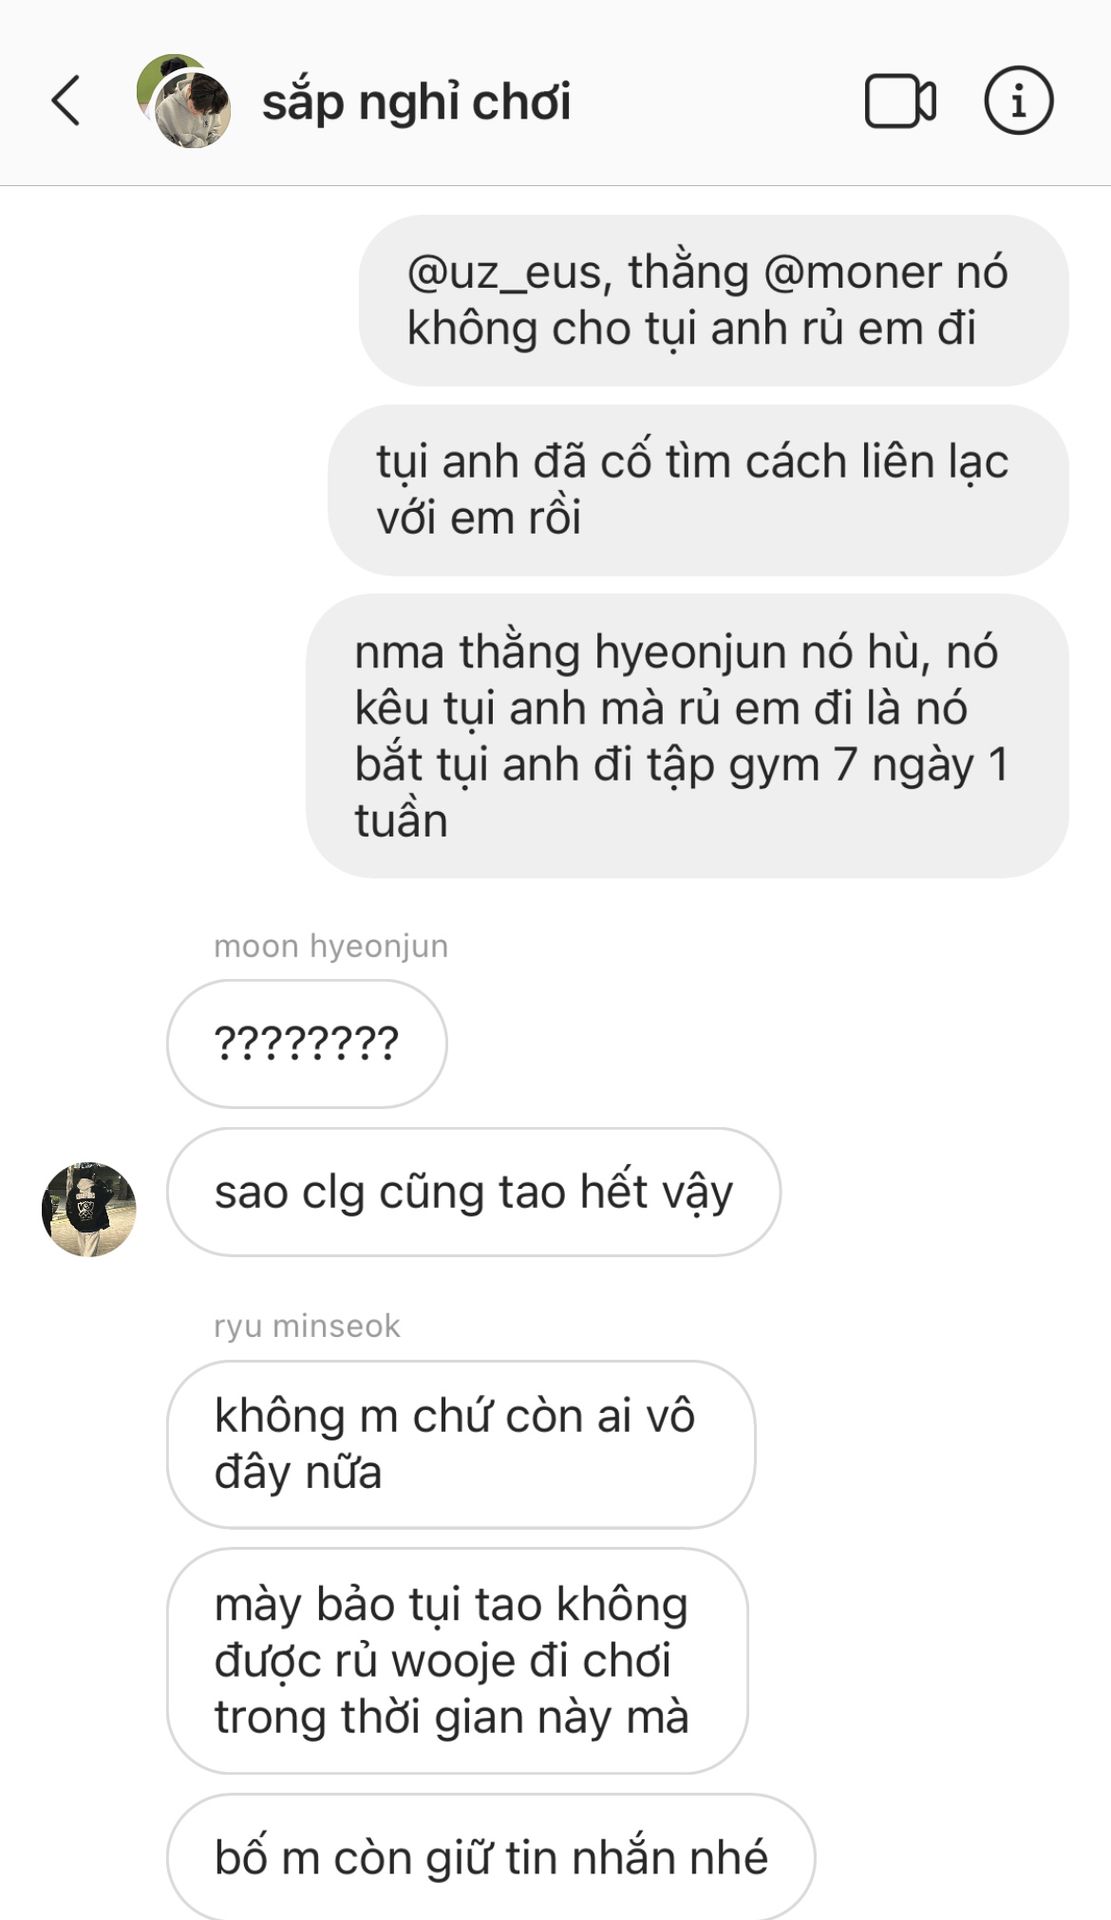The image size is (1111, 1920).
Task: Select message 'tụi anh đã cố tìm cách liên lạc'
Action: [698, 489]
